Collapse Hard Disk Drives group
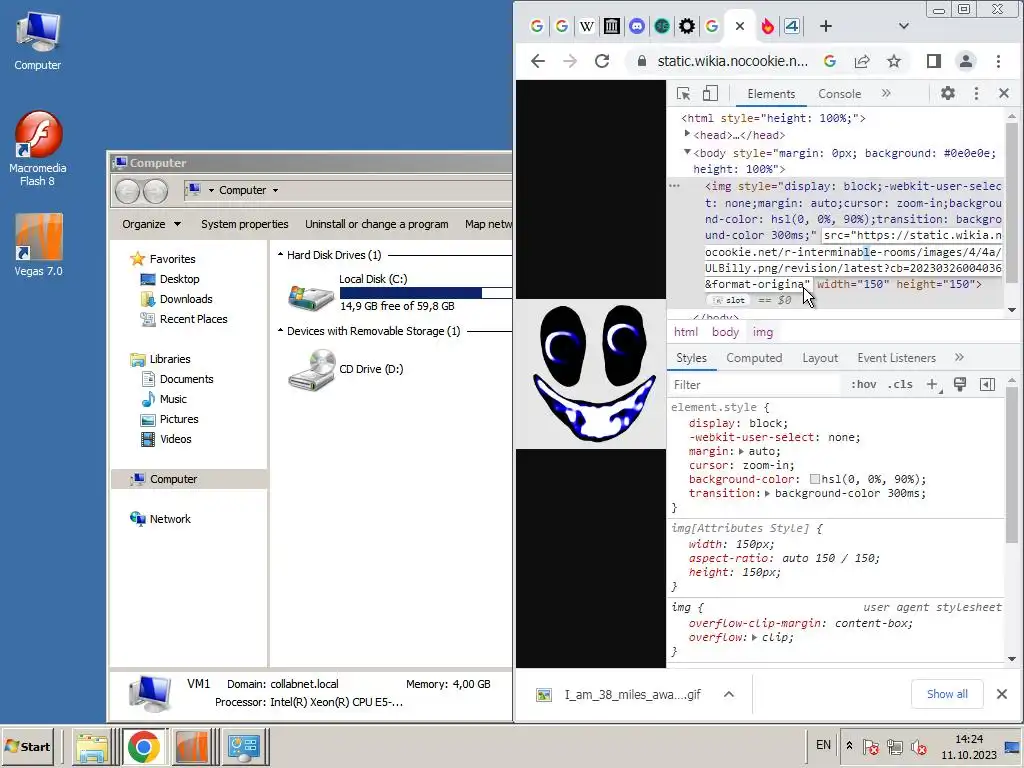 [x=280, y=254]
